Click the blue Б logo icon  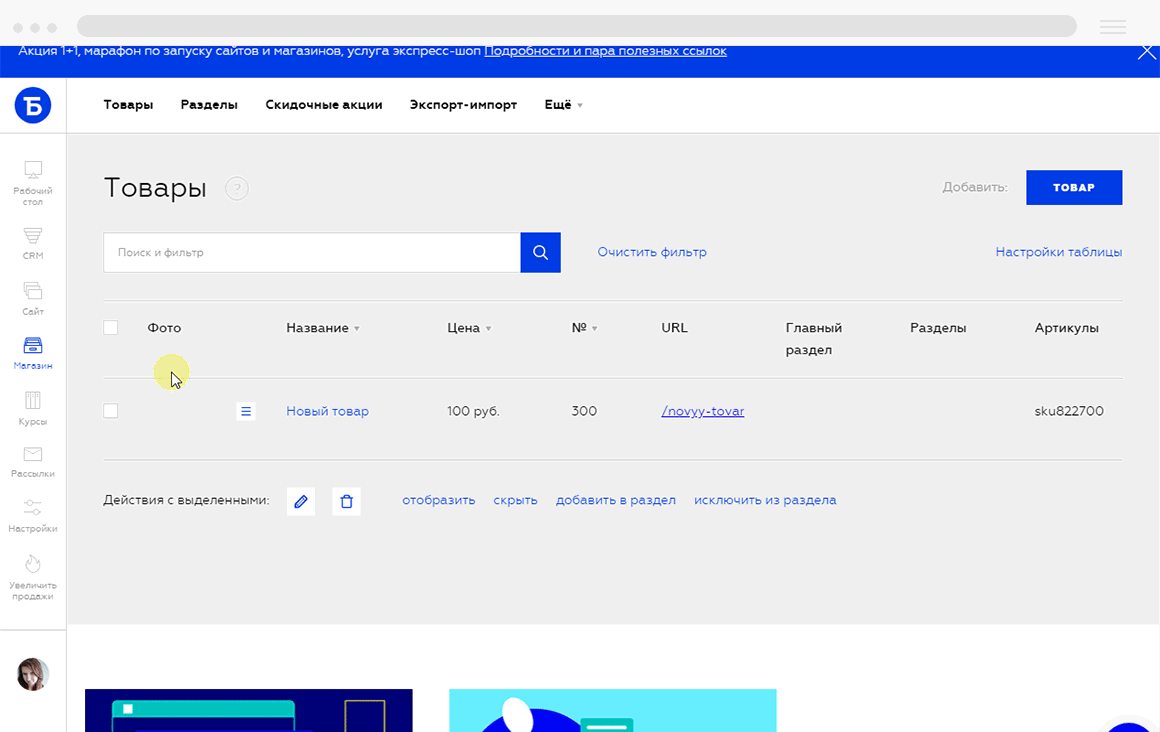(33, 105)
